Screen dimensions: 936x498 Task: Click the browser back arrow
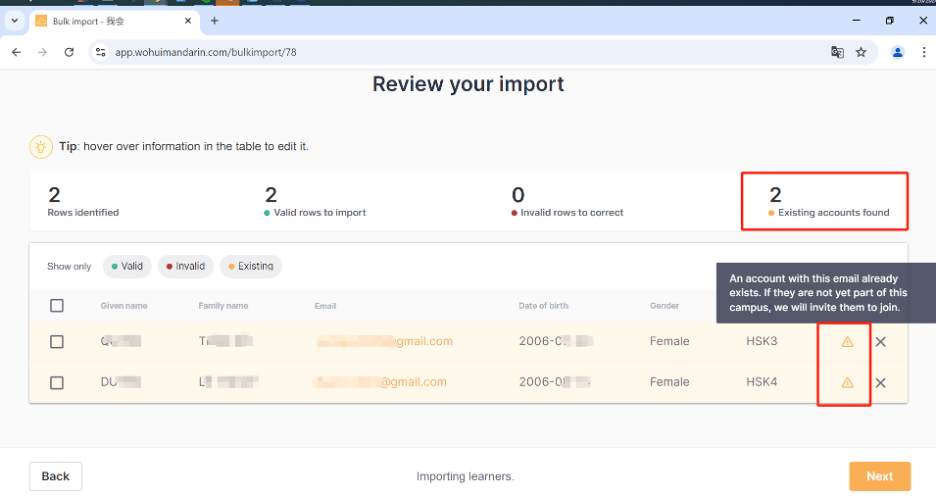(17, 52)
